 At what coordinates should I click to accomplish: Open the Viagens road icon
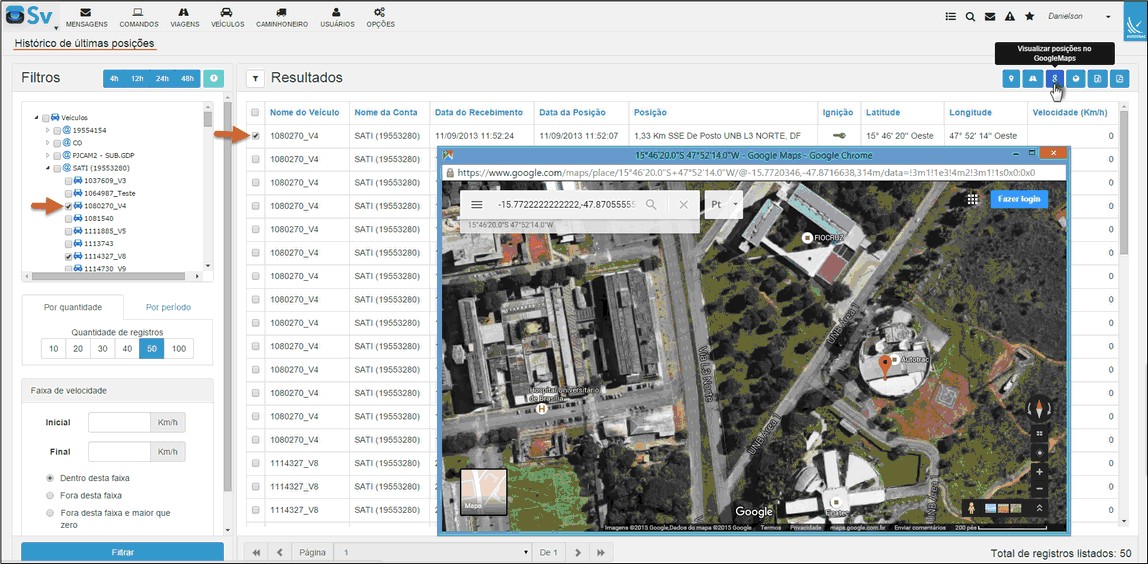click(x=184, y=12)
